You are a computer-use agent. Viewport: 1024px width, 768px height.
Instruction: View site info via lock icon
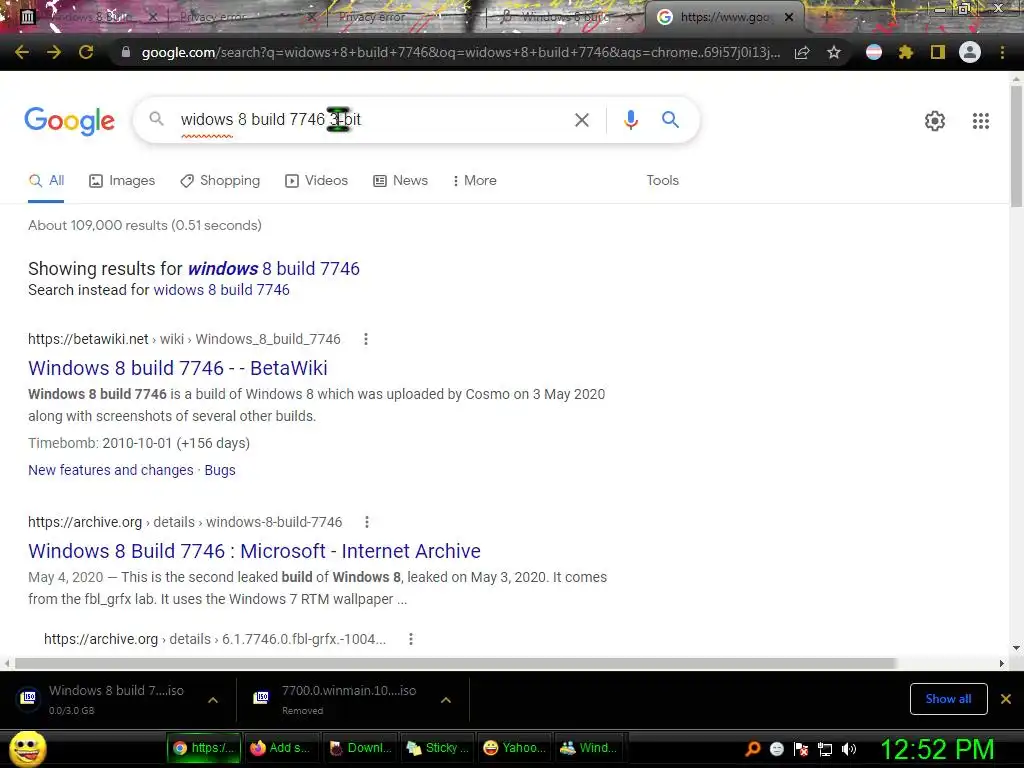[125, 52]
